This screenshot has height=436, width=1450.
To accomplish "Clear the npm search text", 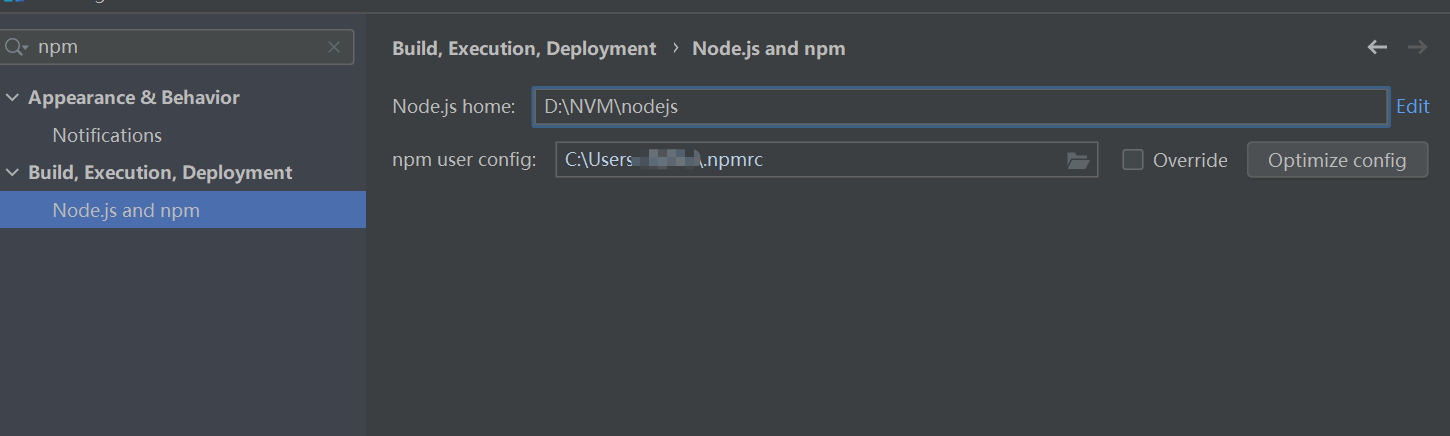I will click(x=335, y=47).
